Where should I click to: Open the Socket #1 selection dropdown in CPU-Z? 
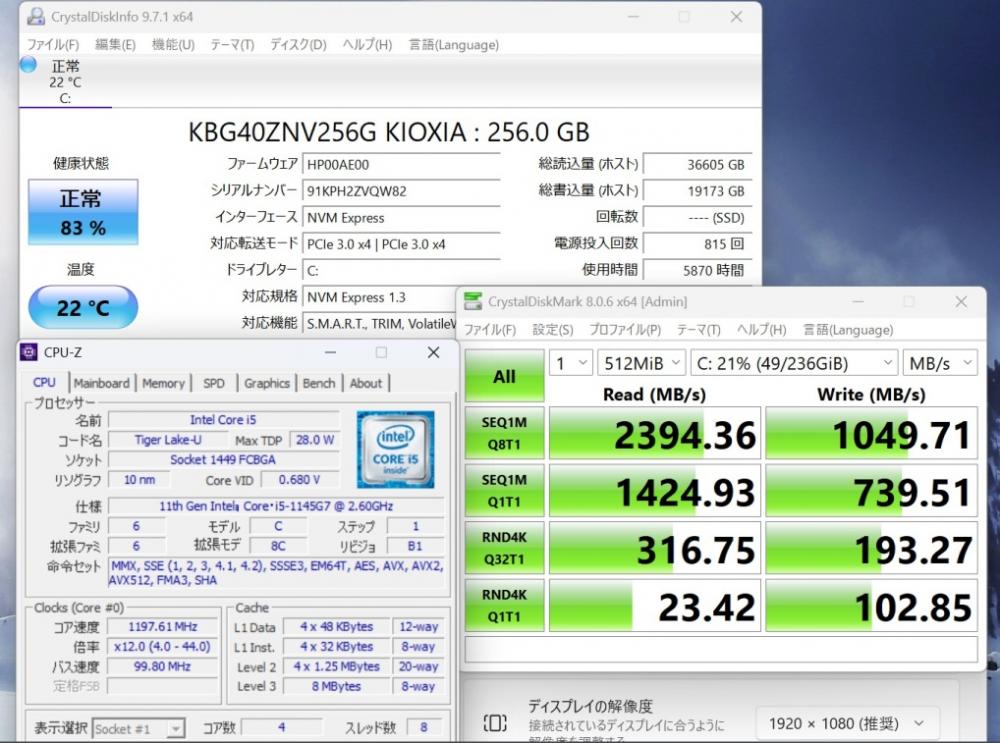click(138, 728)
